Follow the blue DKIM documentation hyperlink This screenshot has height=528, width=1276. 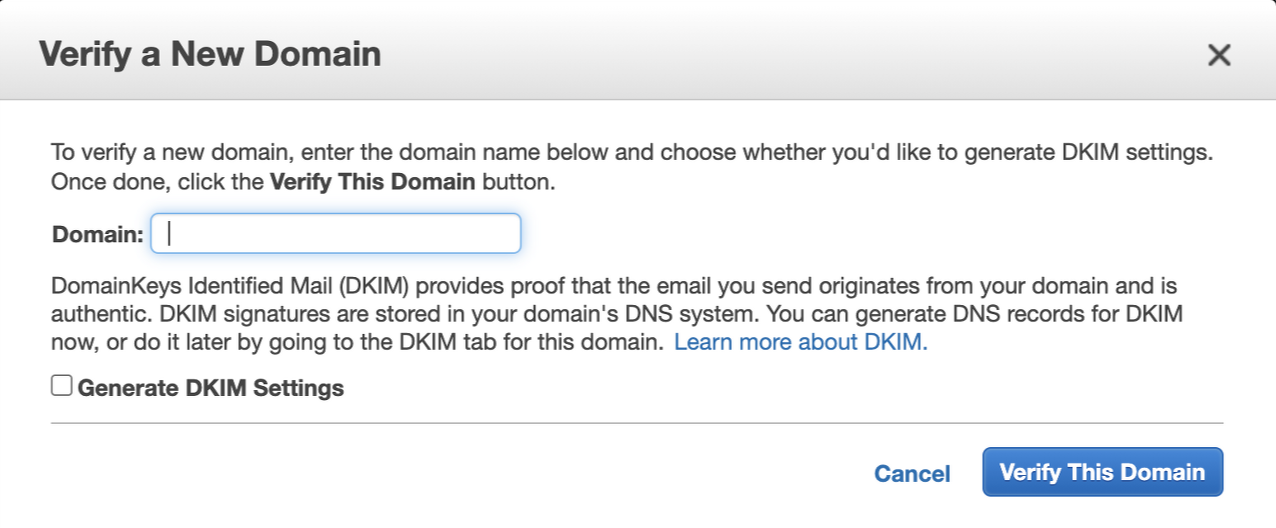(801, 343)
